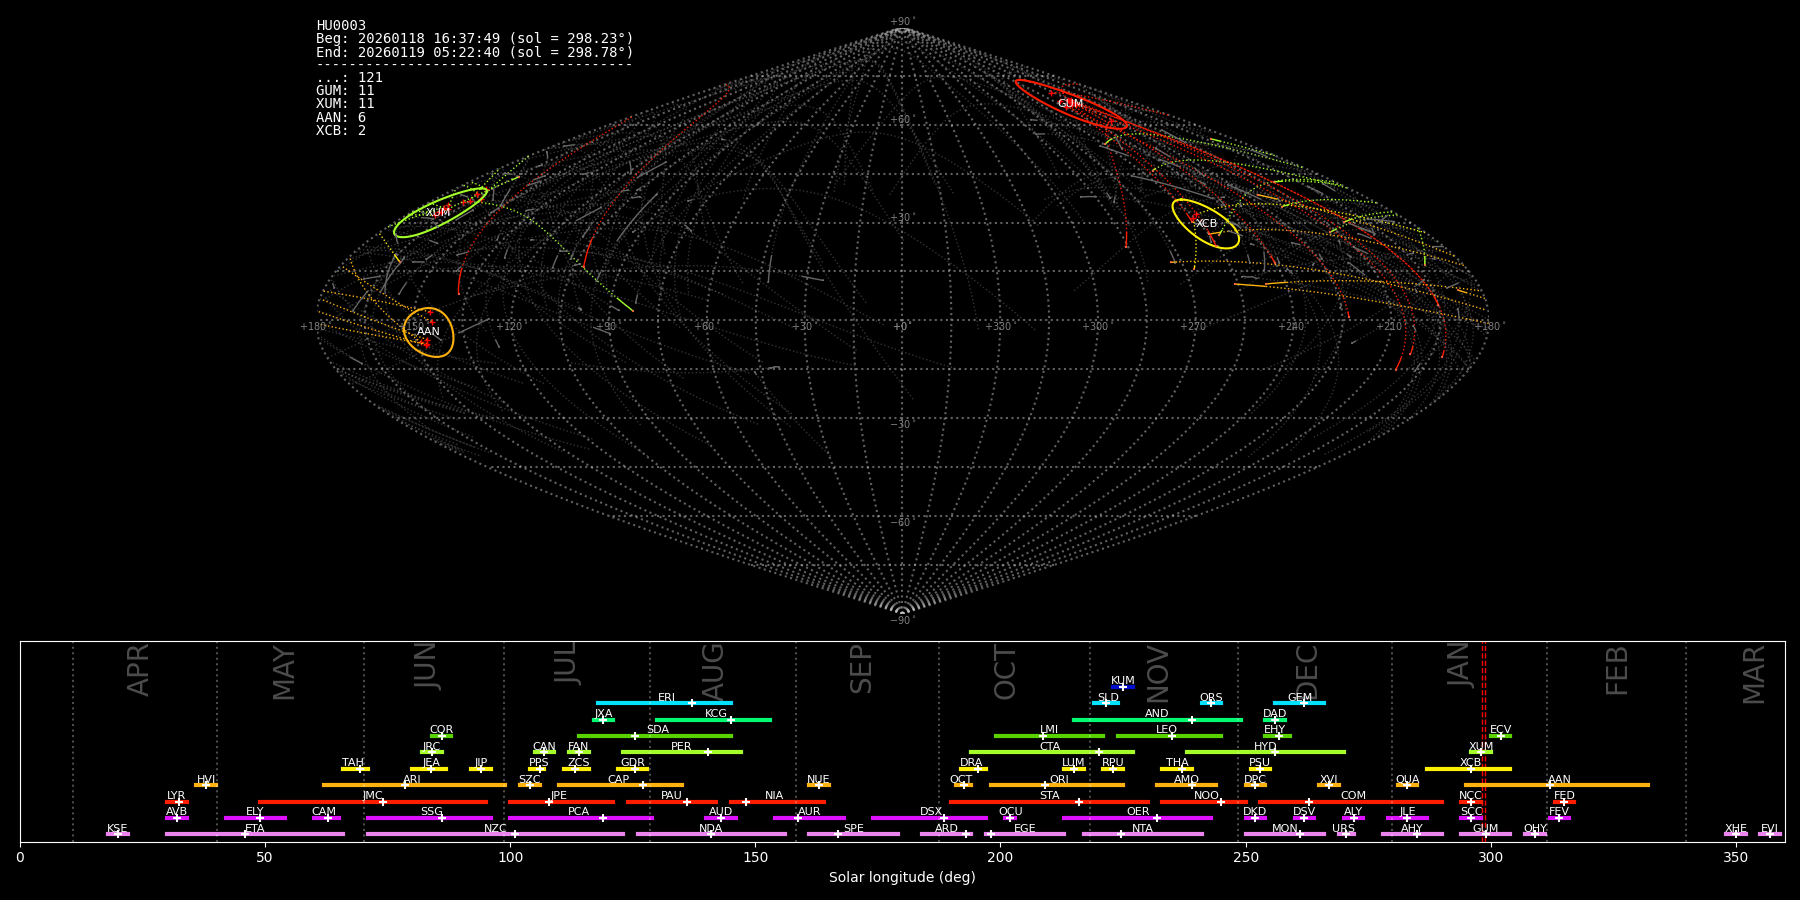Click the +120° right ascension label

(x=509, y=326)
